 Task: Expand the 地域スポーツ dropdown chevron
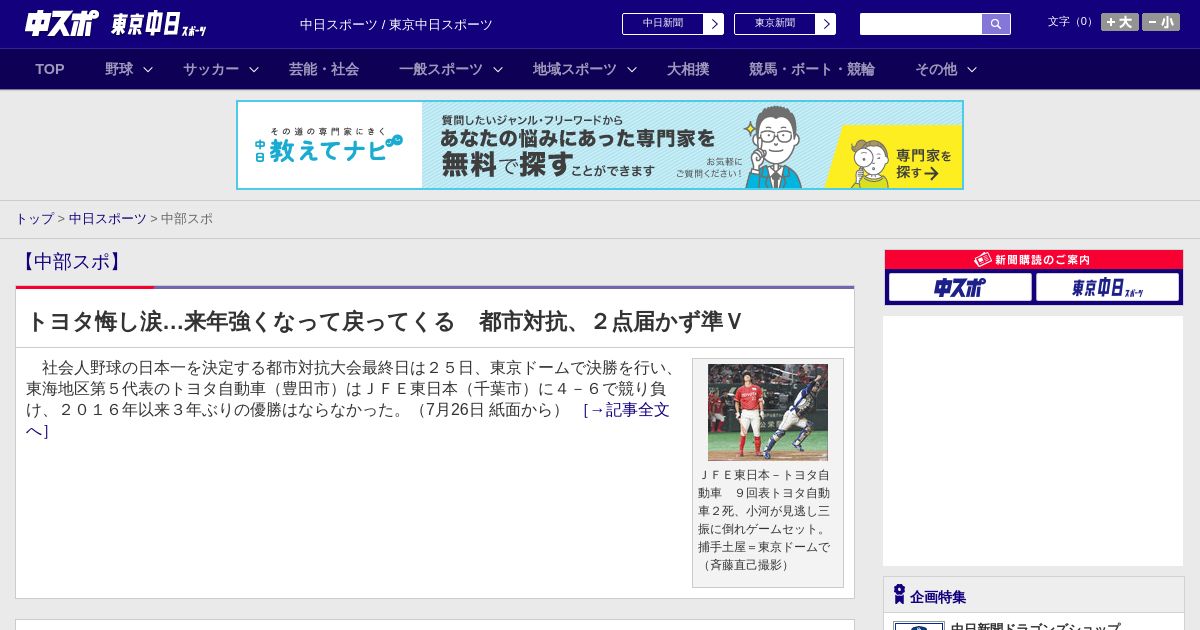[x=632, y=70]
